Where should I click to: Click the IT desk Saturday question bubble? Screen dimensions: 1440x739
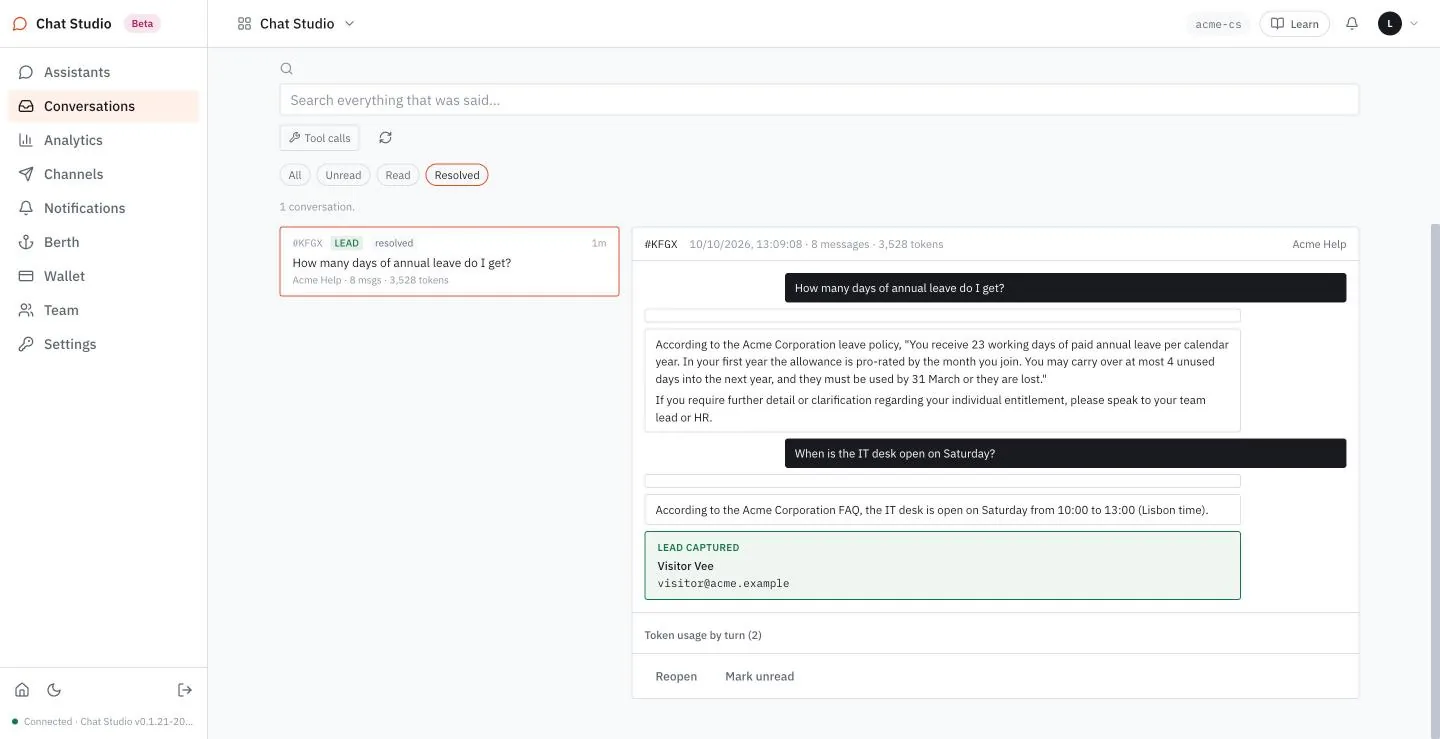pos(1065,453)
